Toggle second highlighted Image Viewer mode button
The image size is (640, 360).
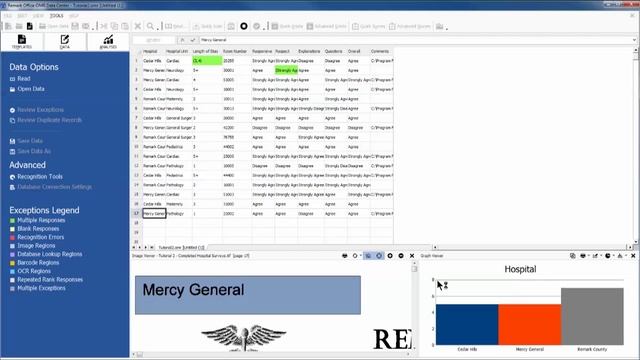[379, 256]
